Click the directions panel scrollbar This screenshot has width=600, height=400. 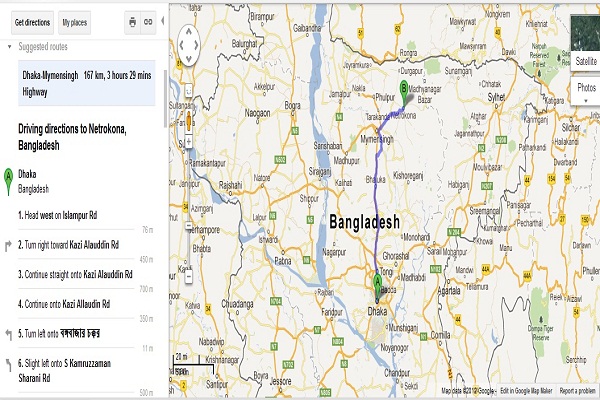(x=165, y=98)
